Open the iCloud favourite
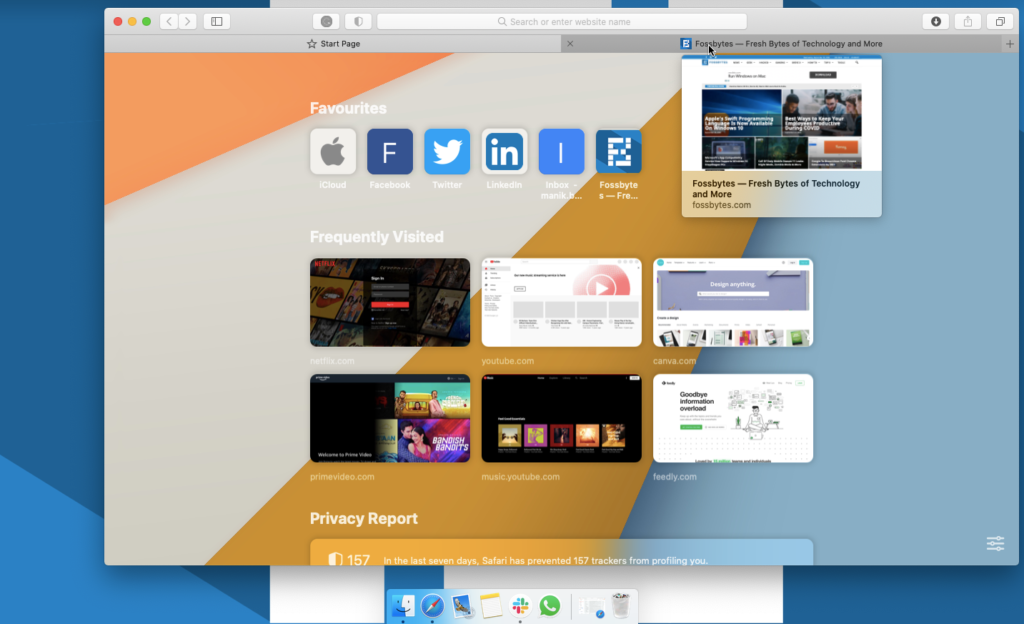1024x624 pixels. 333,151
